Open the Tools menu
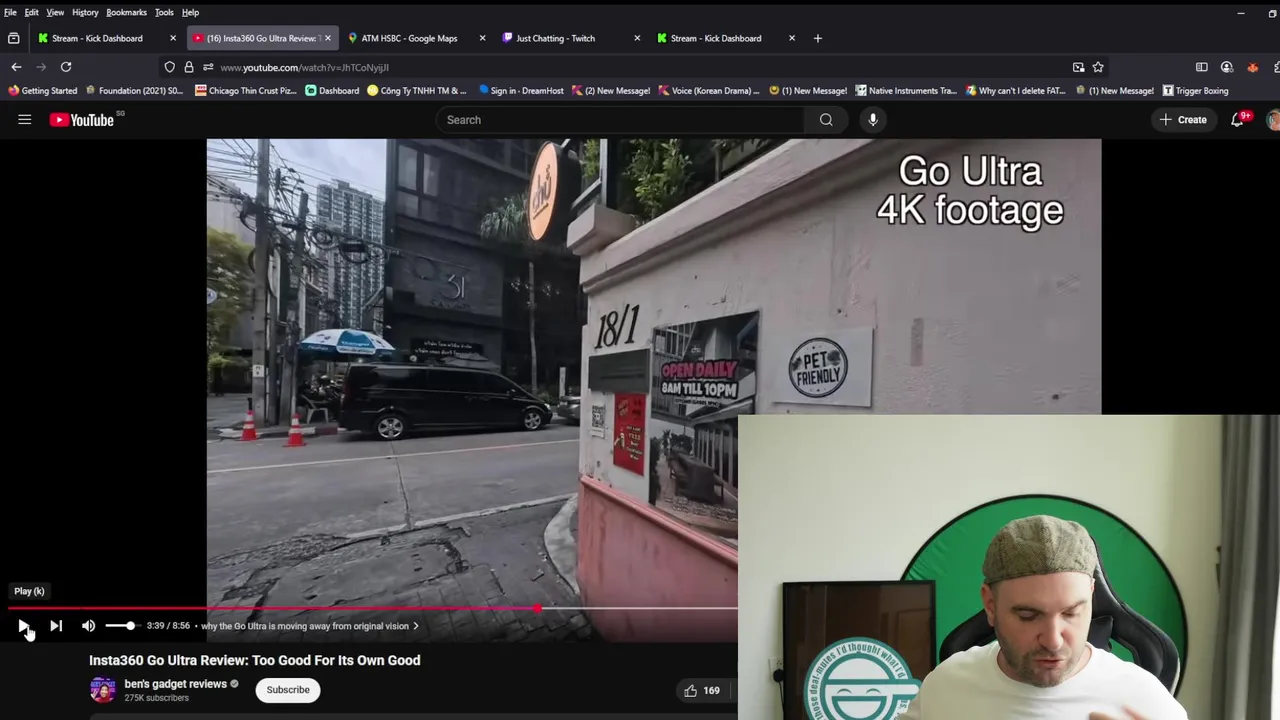Screen dimensions: 1280x720 (164, 12)
